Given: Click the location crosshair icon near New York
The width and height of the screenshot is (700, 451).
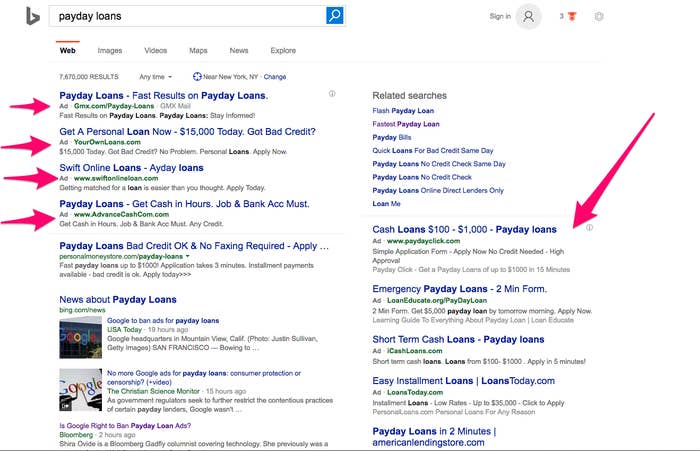Looking at the screenshot, I should 197,76.
